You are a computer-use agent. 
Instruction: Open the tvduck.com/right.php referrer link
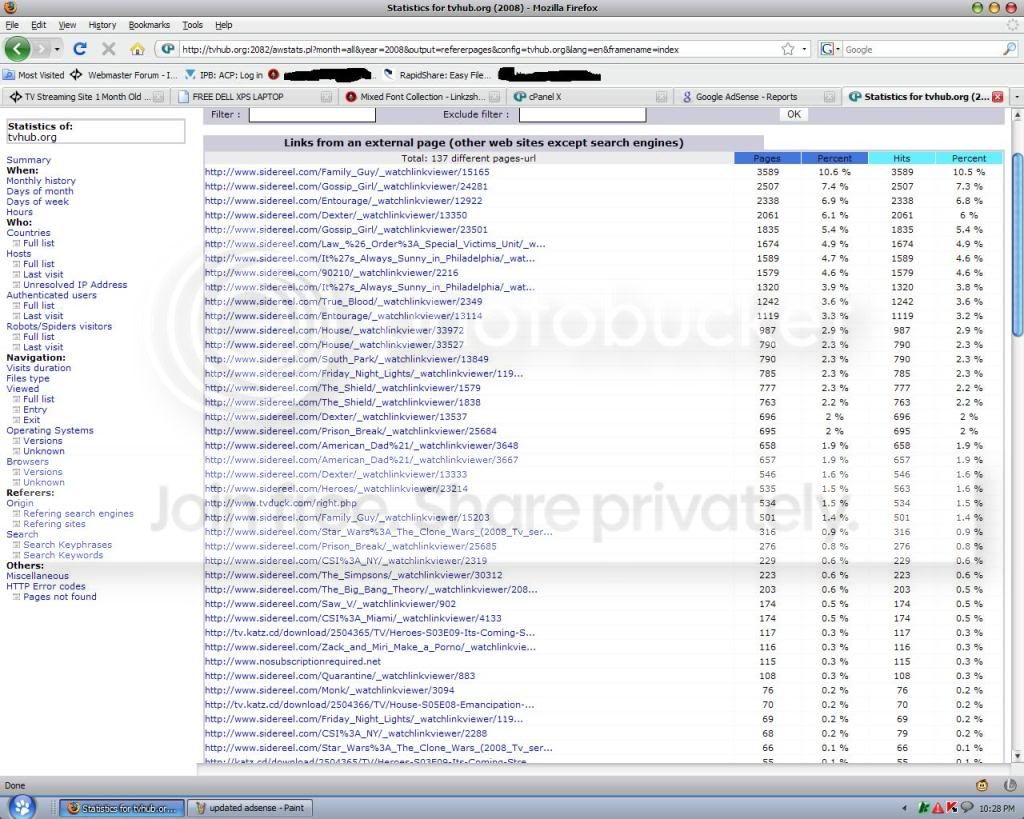[x=281, y=503]
